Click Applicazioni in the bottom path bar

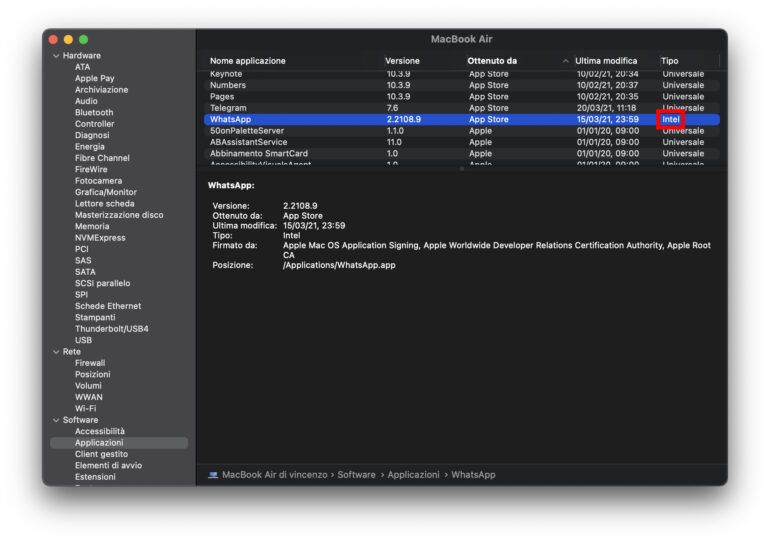(414, 475)
